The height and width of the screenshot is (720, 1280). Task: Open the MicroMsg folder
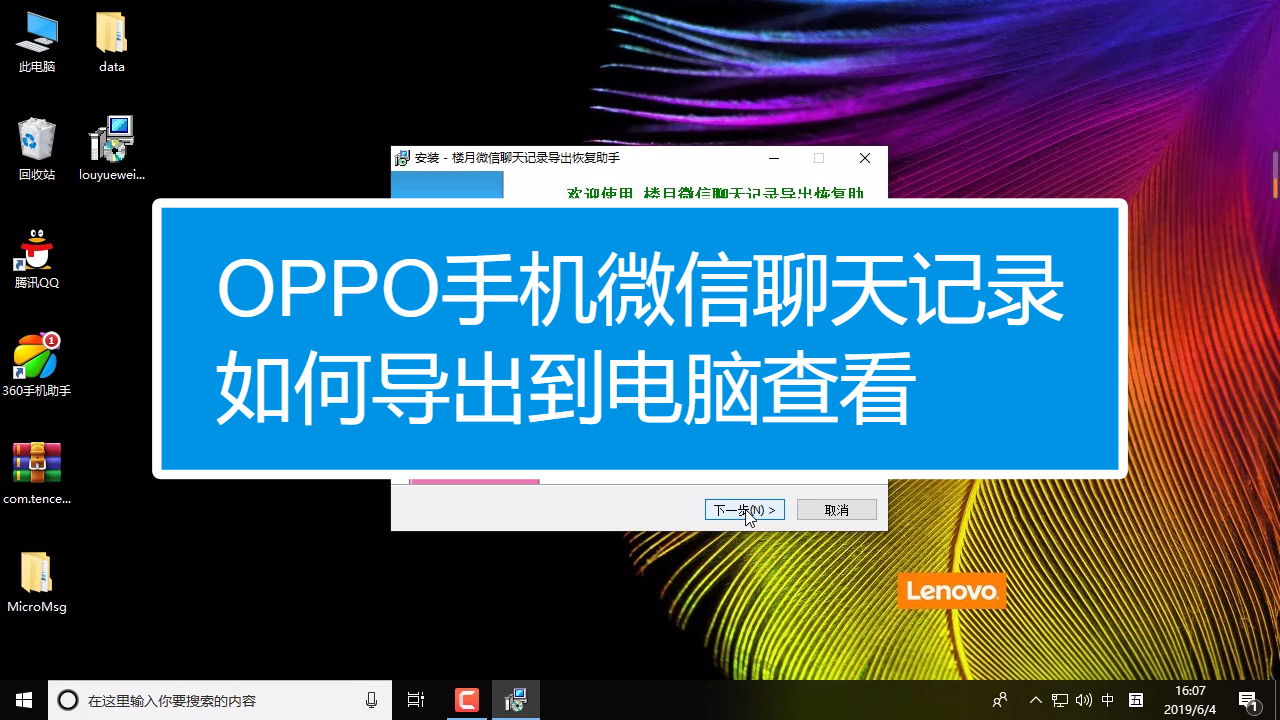click(37, 582)
